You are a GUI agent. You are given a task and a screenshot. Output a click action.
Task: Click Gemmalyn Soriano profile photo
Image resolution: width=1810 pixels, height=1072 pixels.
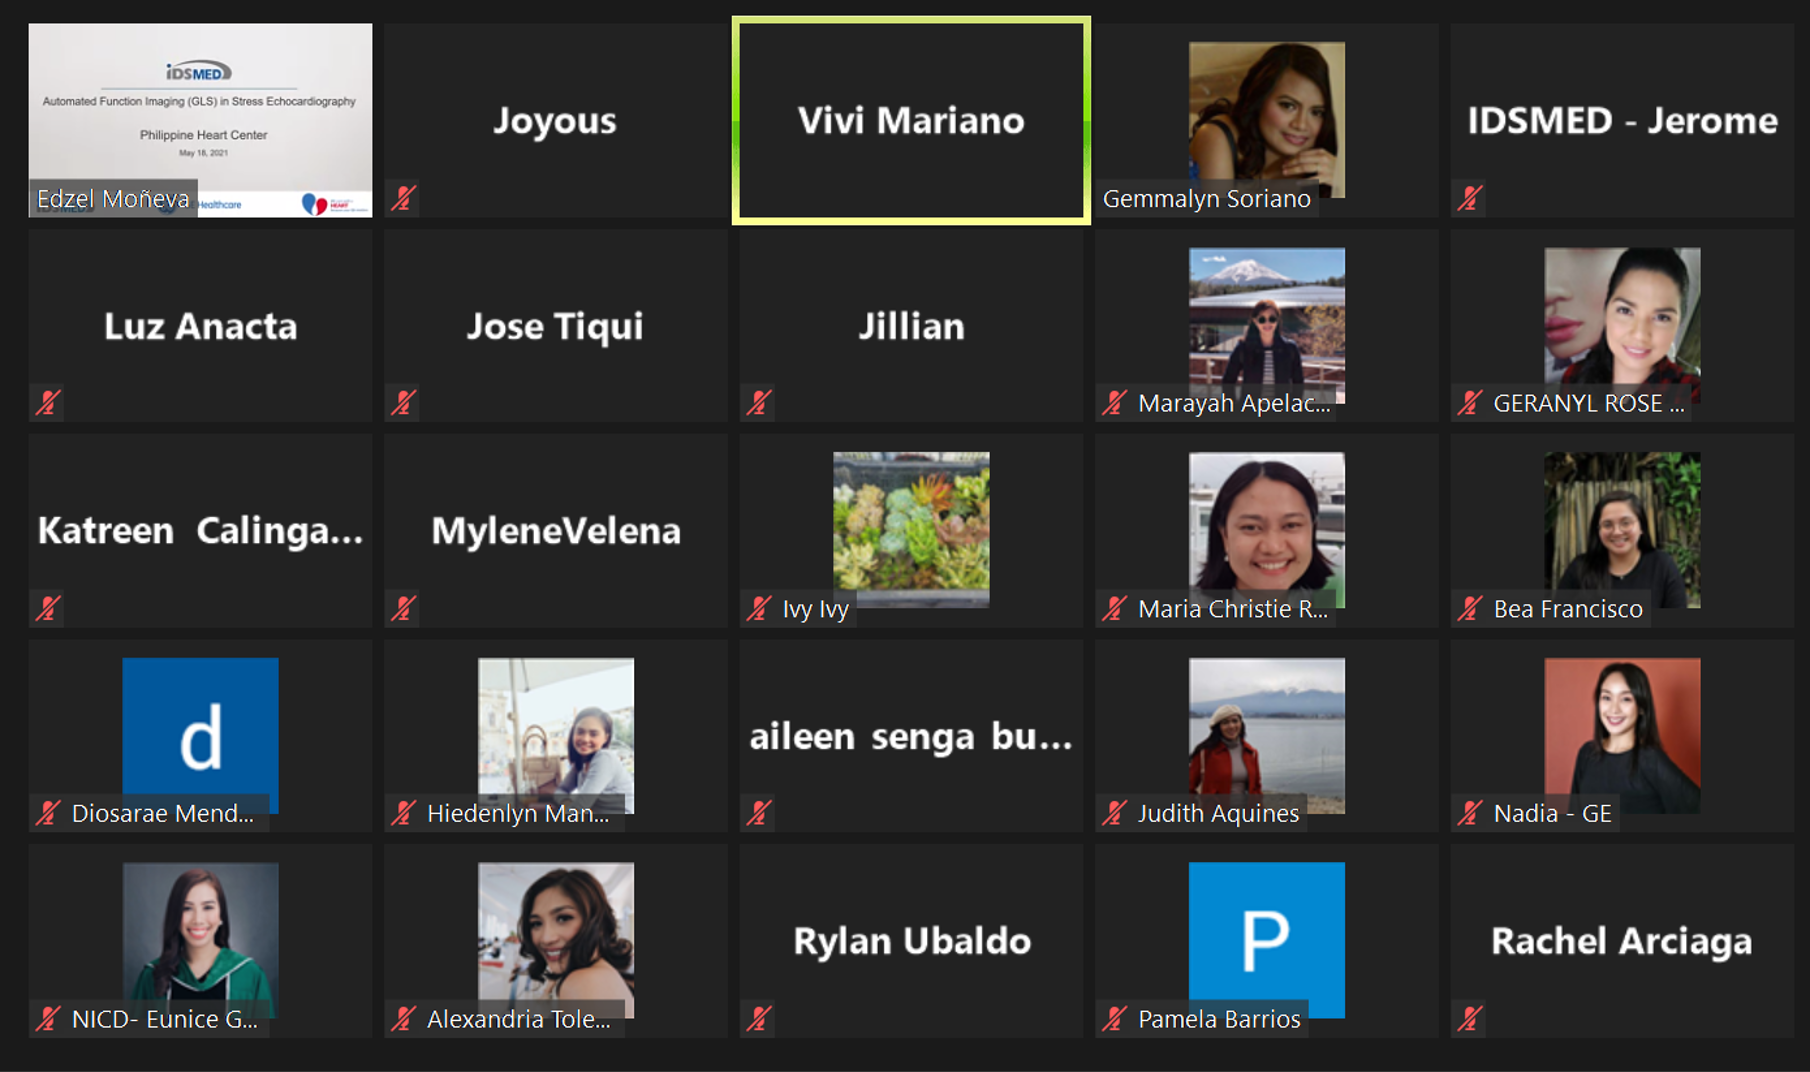[x=1267, y=120]
